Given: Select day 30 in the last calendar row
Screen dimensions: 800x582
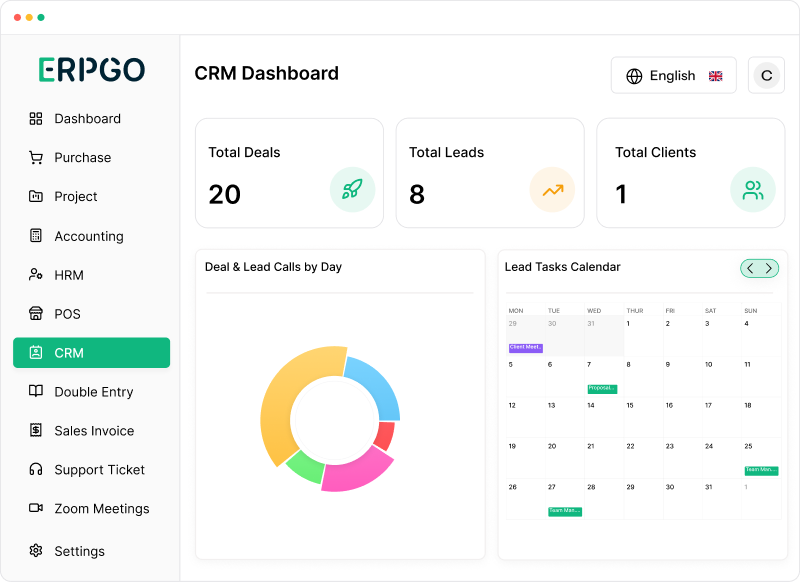Looking at the screenshot, I should 670,487.
